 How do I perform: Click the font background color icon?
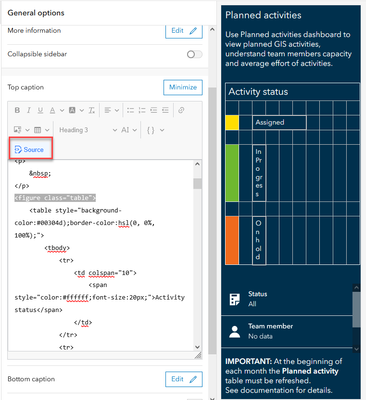tap(72, 110)
